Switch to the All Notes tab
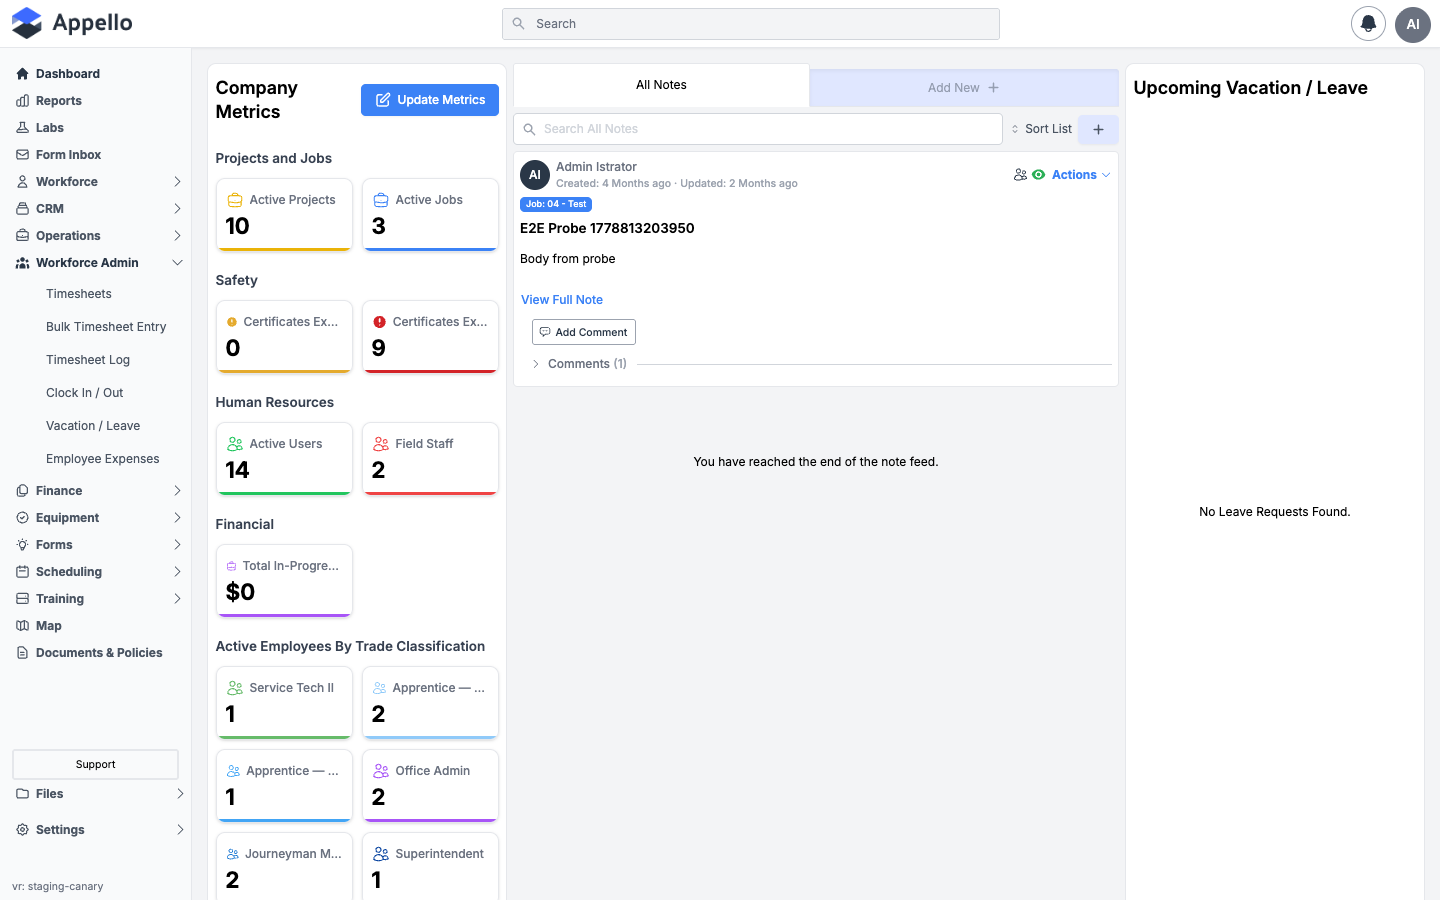This screenshot has width=1440, height=918. pyautogui.click(x=661, y=85)
